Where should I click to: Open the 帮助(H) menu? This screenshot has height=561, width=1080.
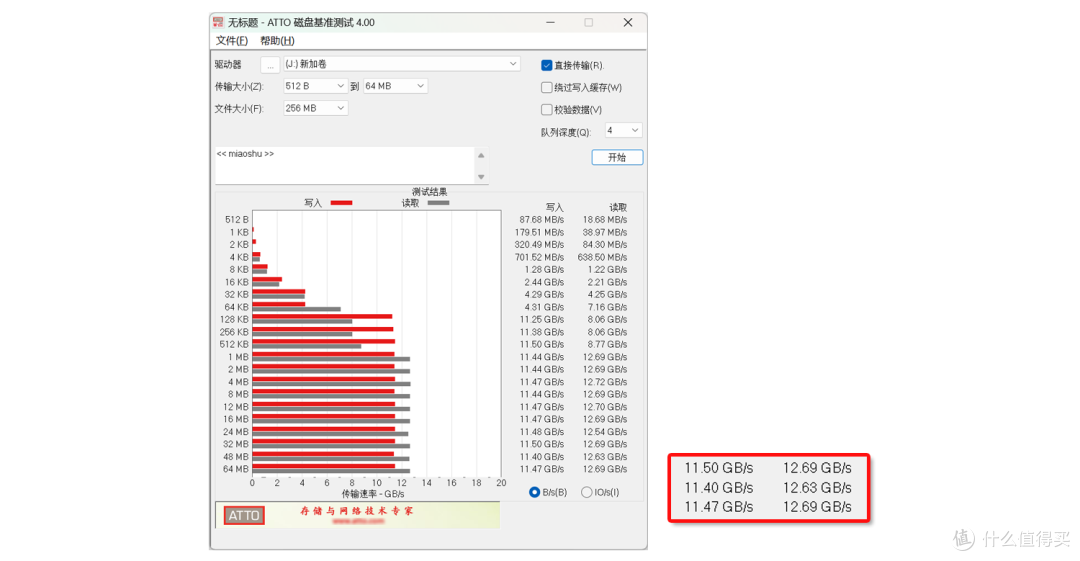click(x=277, y=41)
